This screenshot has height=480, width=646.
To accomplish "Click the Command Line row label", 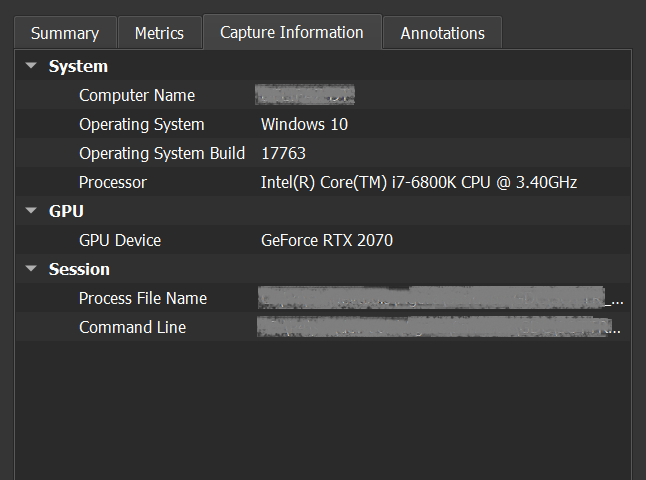I will (x=132, y=328).
